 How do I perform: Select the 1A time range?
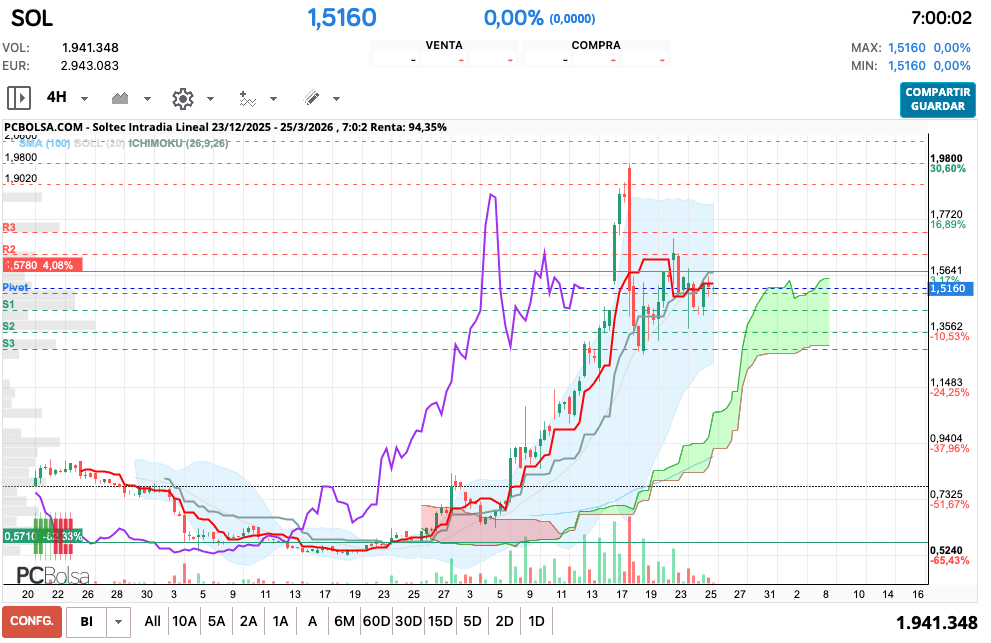(x=281, y=622)
